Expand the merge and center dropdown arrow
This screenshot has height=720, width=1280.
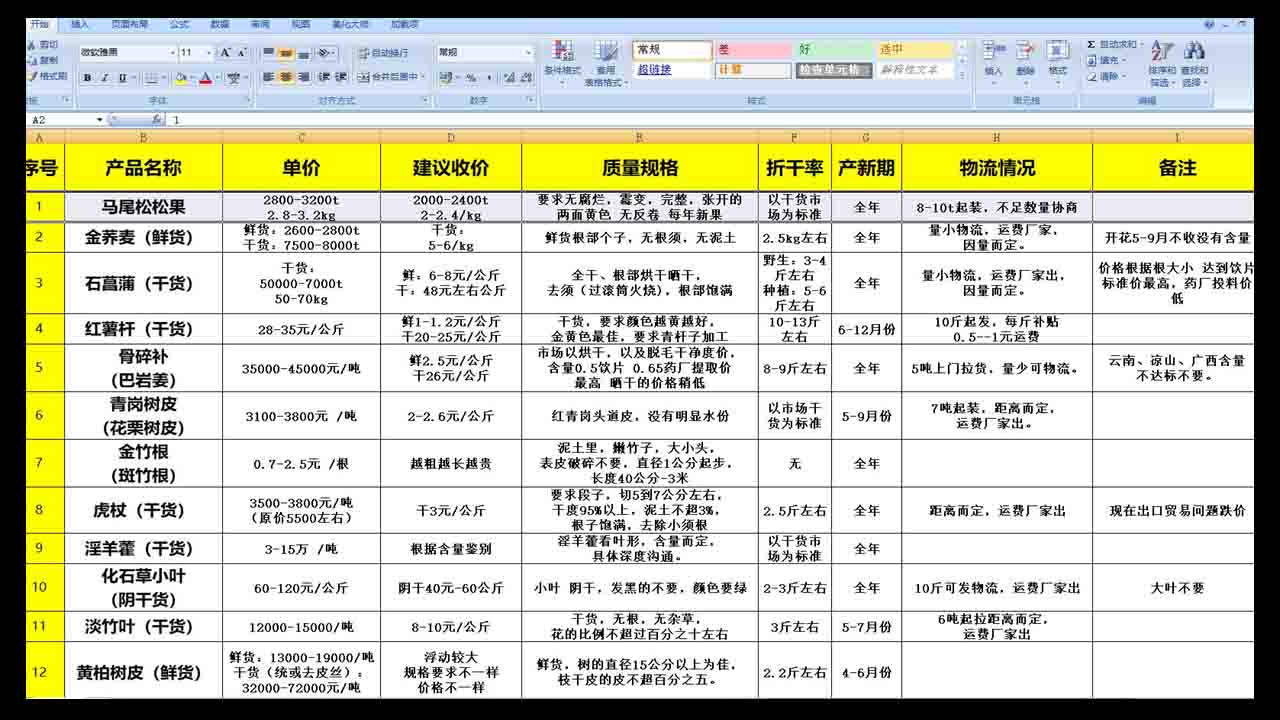(425, 77)
